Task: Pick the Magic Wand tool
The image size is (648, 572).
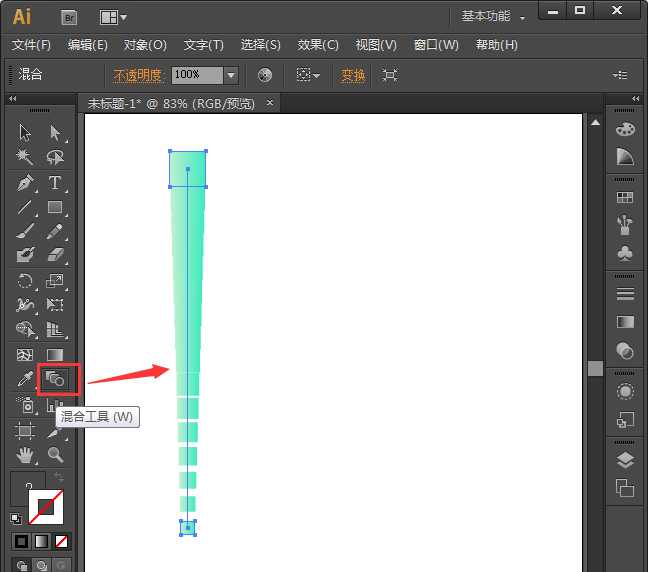Action: tap(25, 157)
